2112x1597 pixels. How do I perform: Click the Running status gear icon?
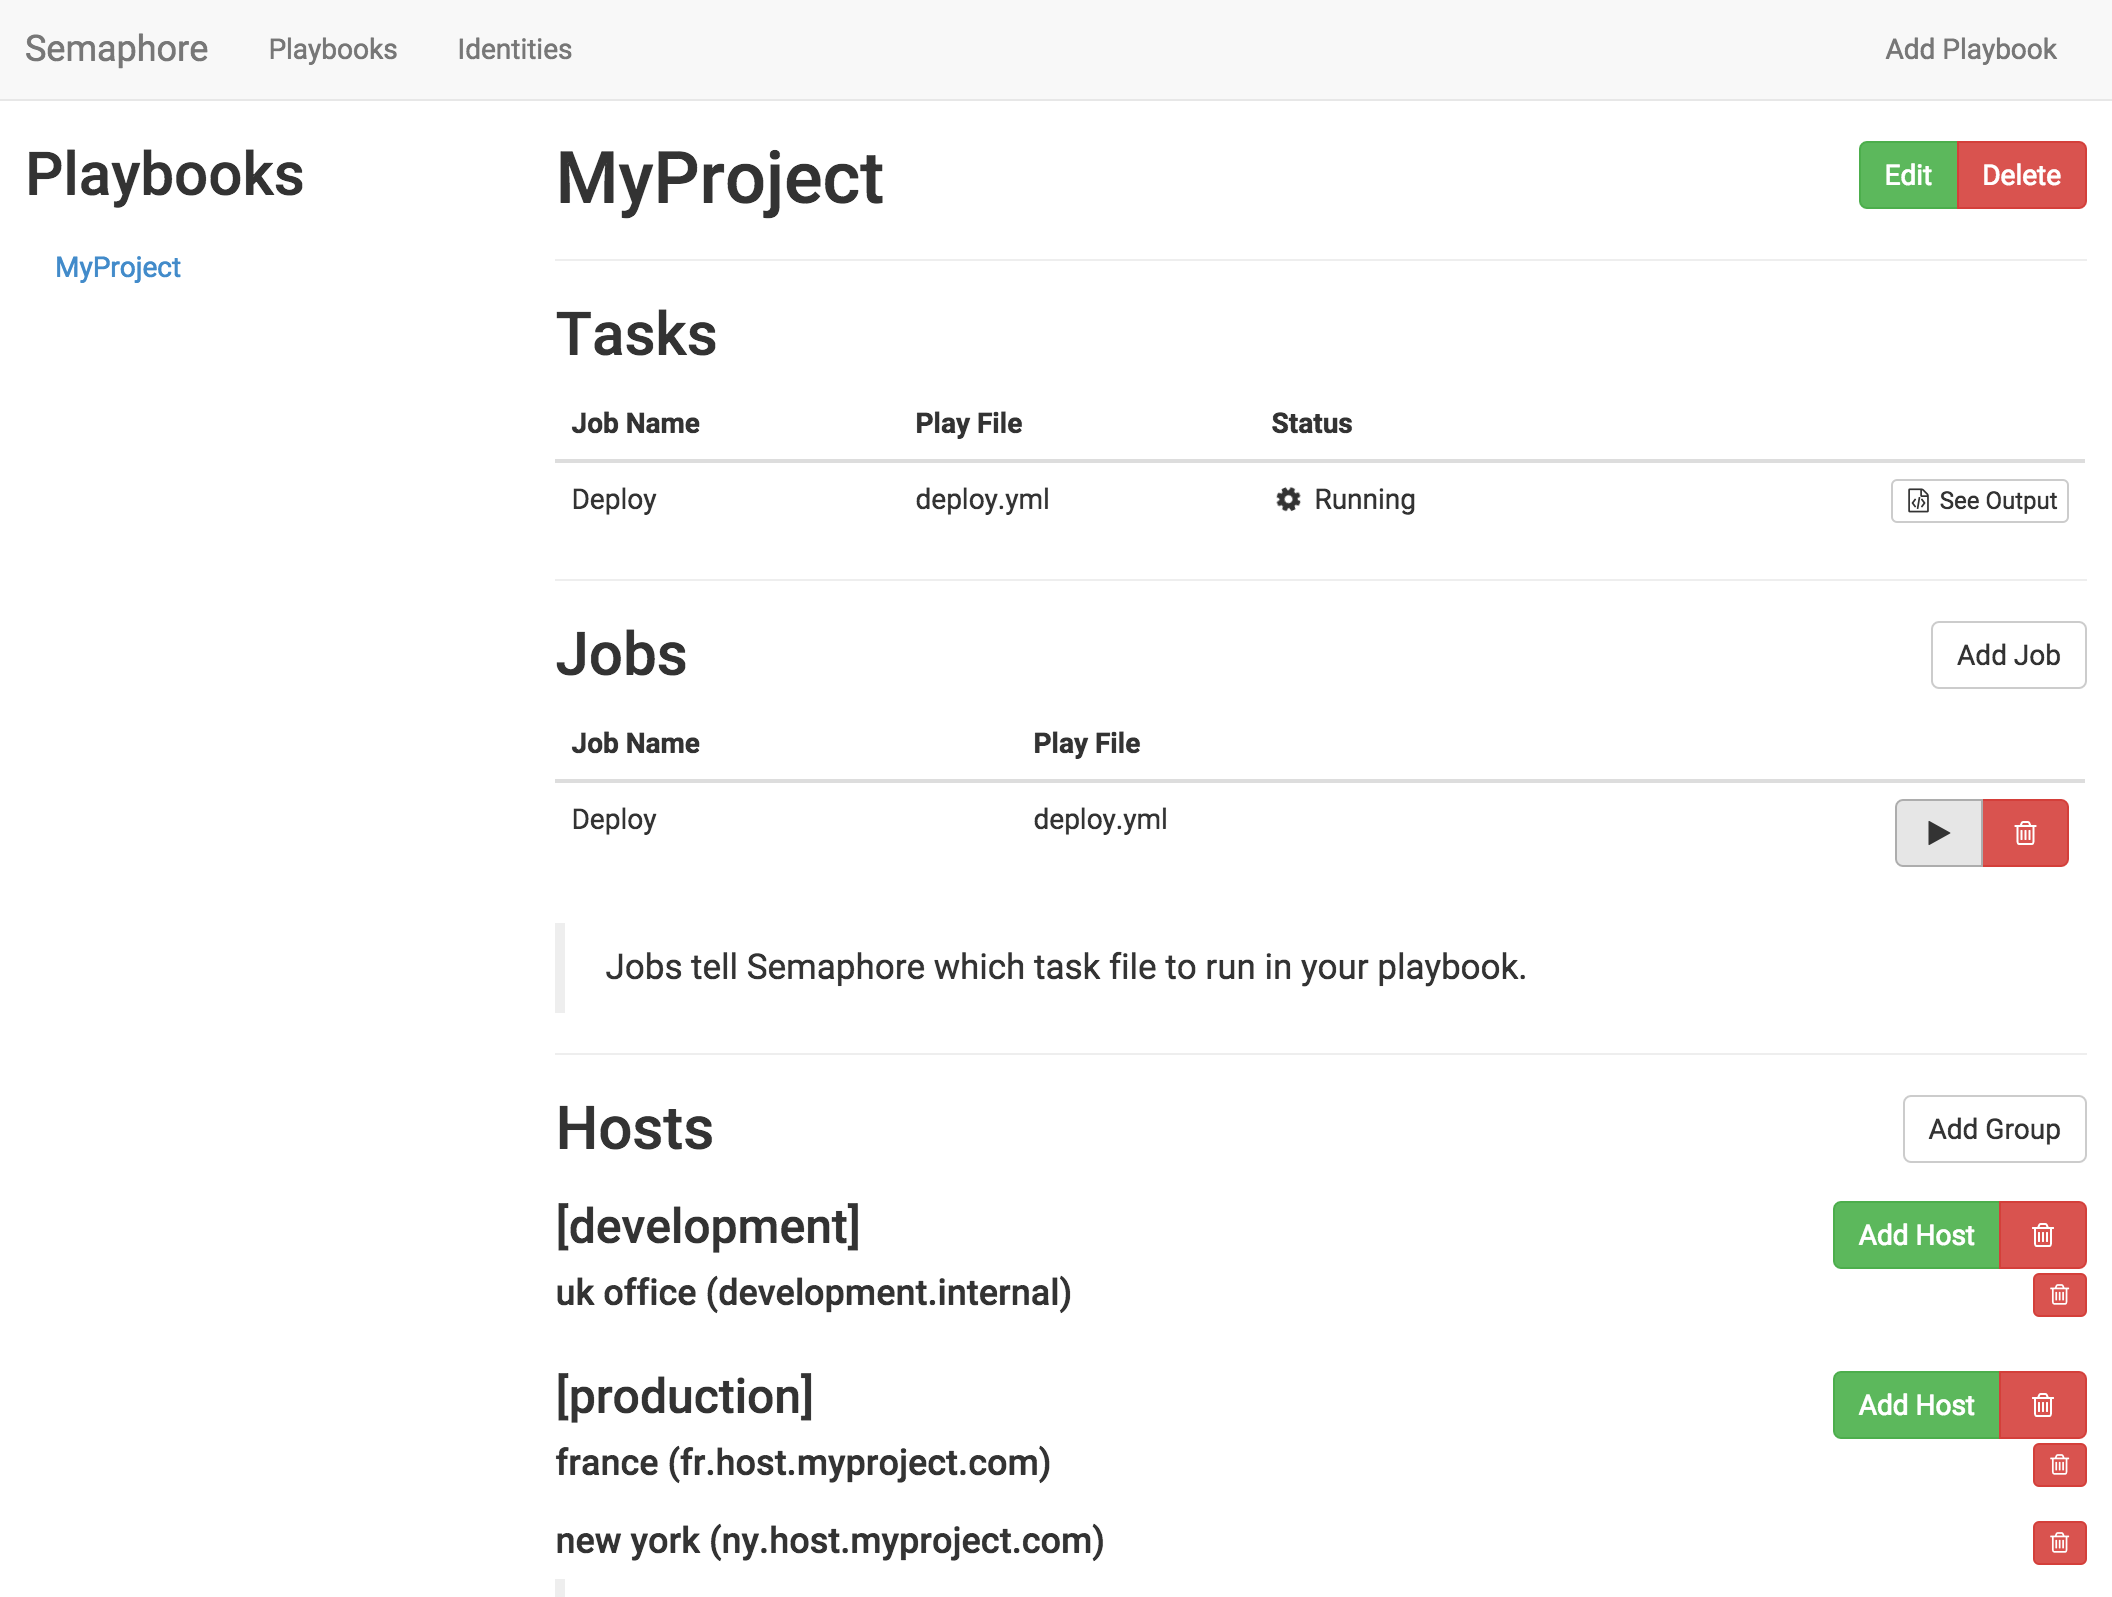1288,499
